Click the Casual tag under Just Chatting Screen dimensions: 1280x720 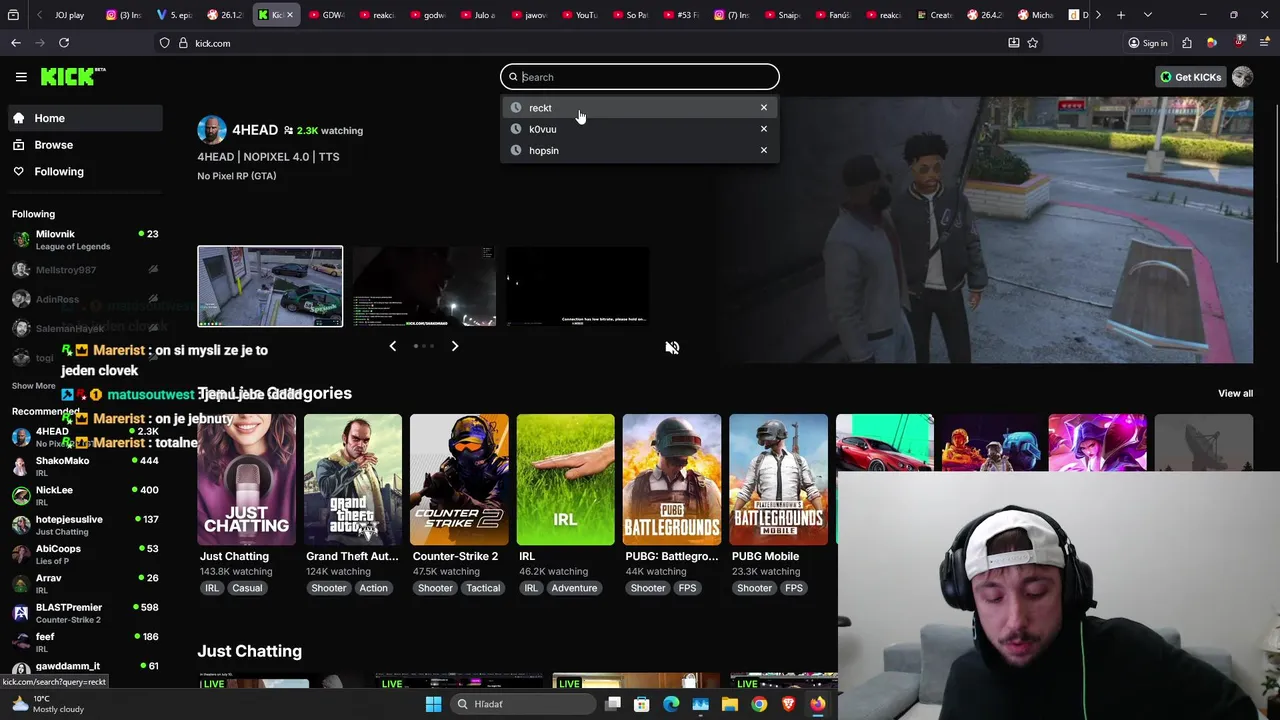pyautogui.click(x=247, y=588)
